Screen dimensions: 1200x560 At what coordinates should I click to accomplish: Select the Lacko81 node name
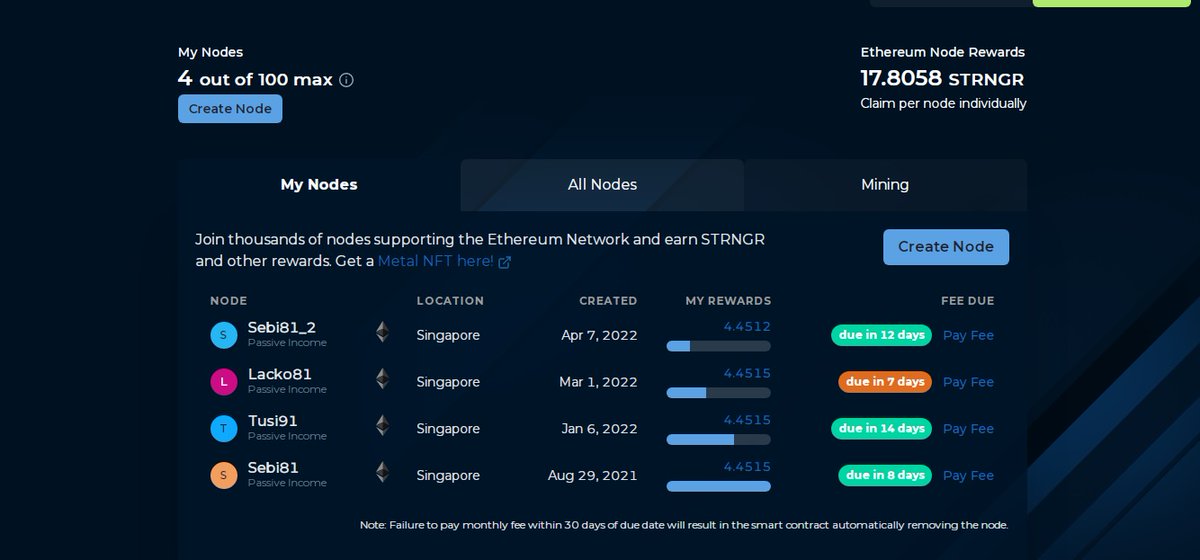click(280, 374)
